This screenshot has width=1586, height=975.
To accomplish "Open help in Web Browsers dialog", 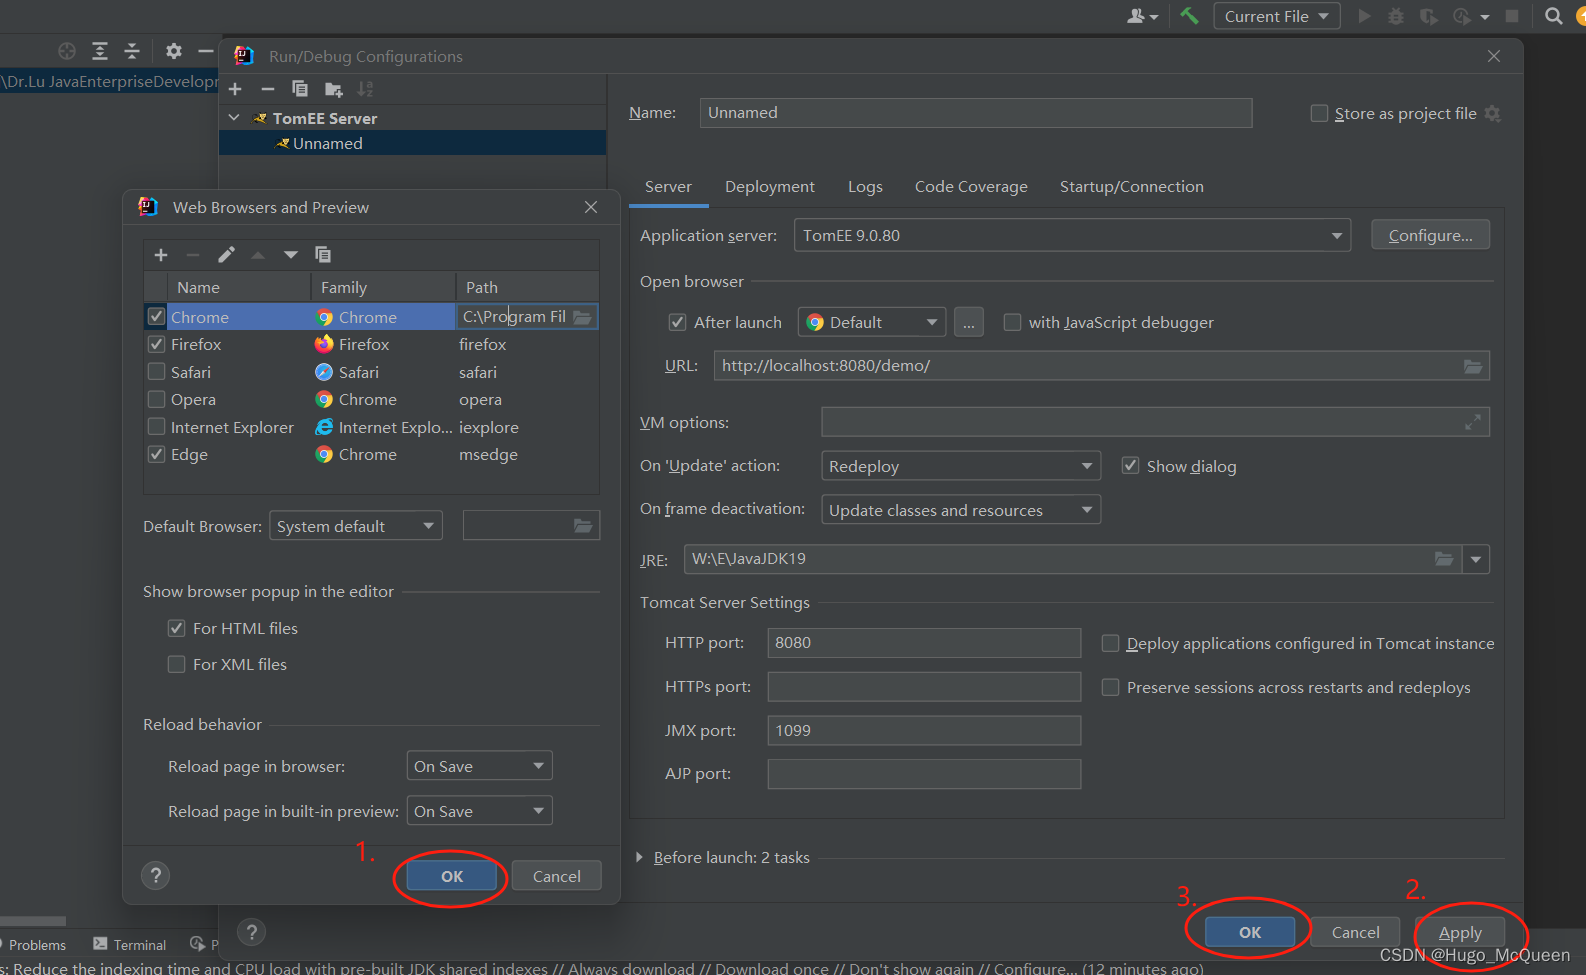I will coord(155,876).
